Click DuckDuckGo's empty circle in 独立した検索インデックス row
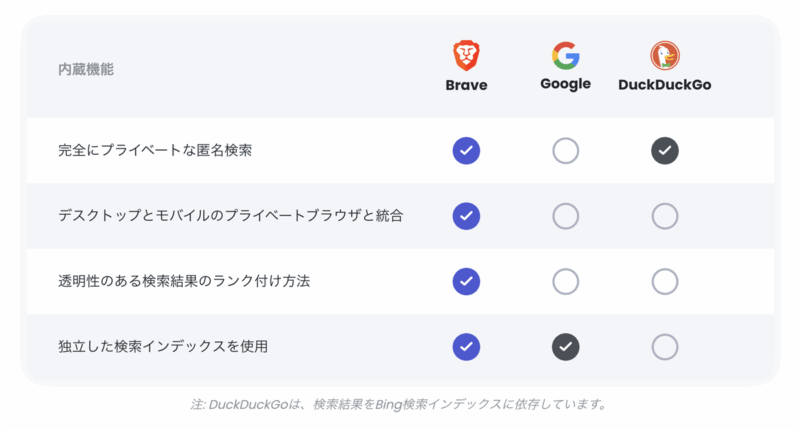800x428 pixels. click(665, 347)
